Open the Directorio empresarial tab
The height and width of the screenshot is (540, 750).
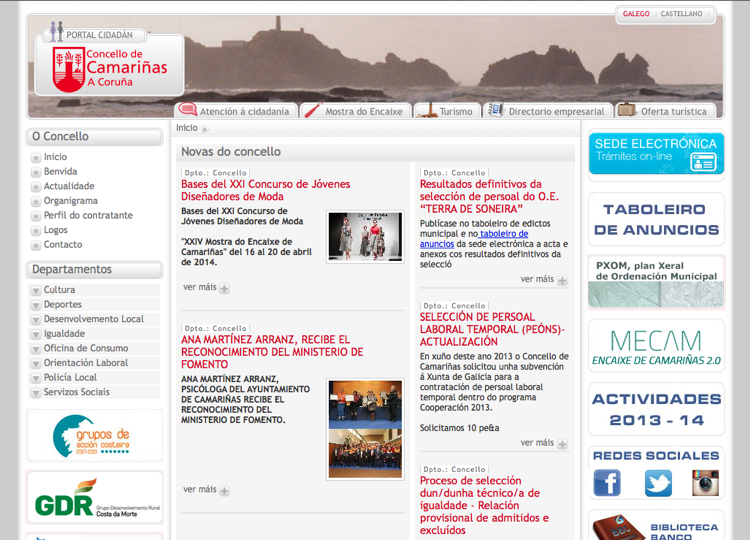[548, 110]
